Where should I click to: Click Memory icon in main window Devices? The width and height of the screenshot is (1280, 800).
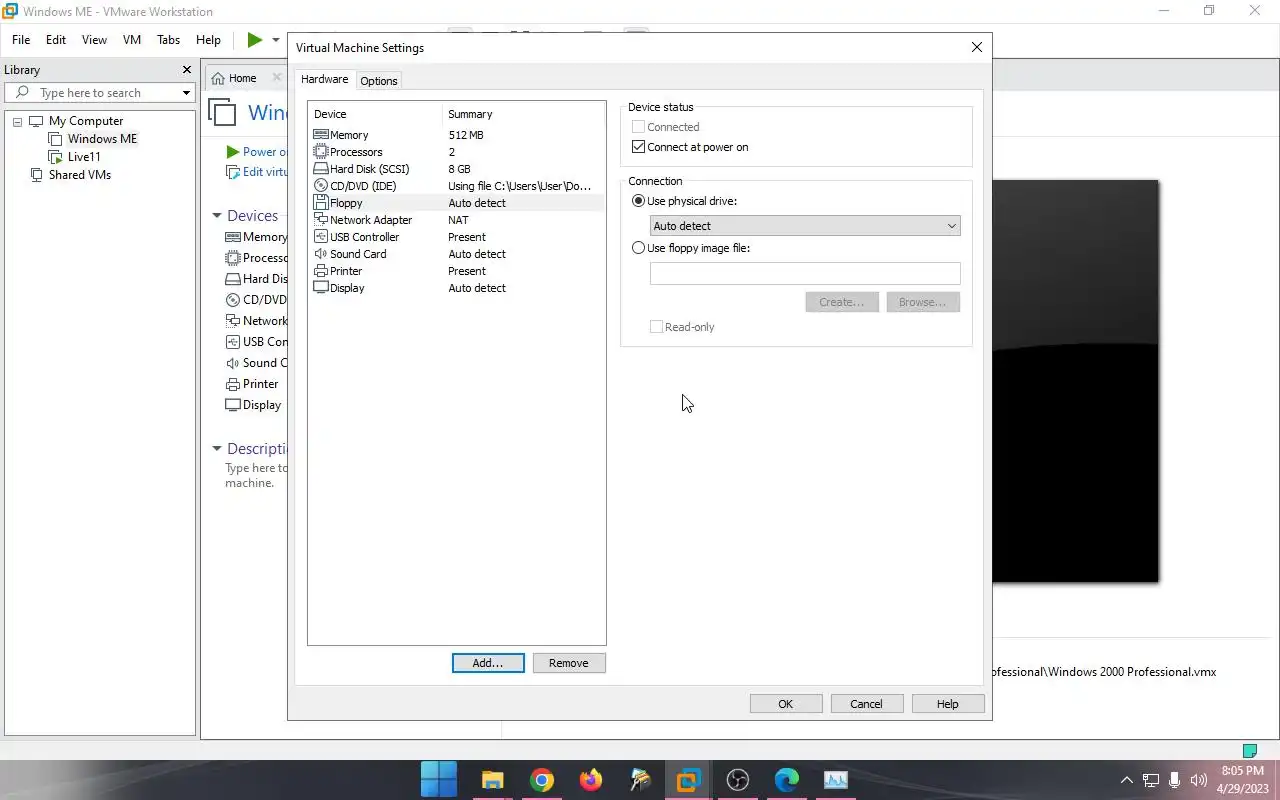(x=233, y=237)
